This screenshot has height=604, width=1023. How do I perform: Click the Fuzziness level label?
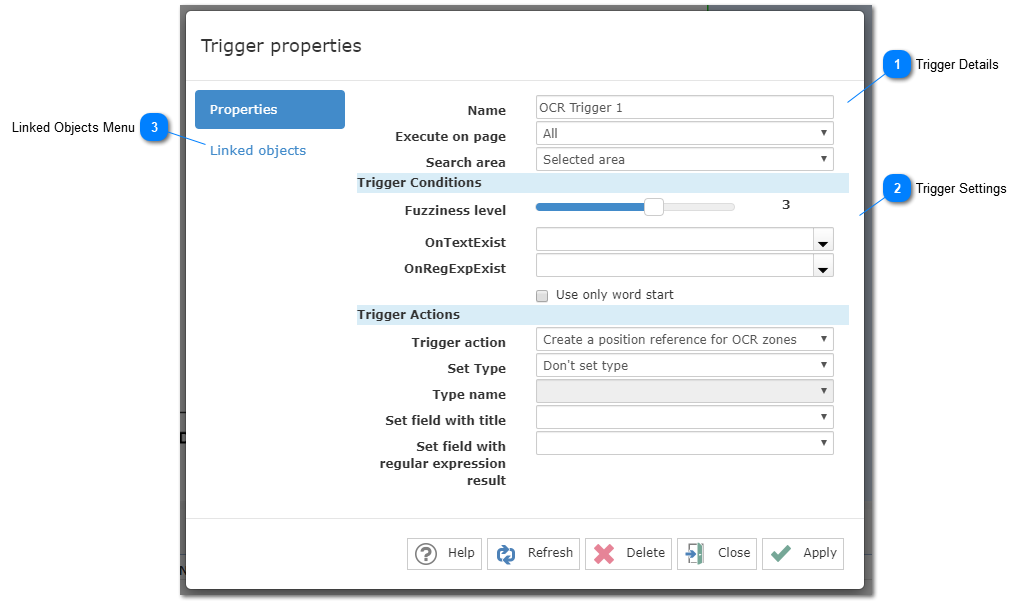(x=455, y=211)
